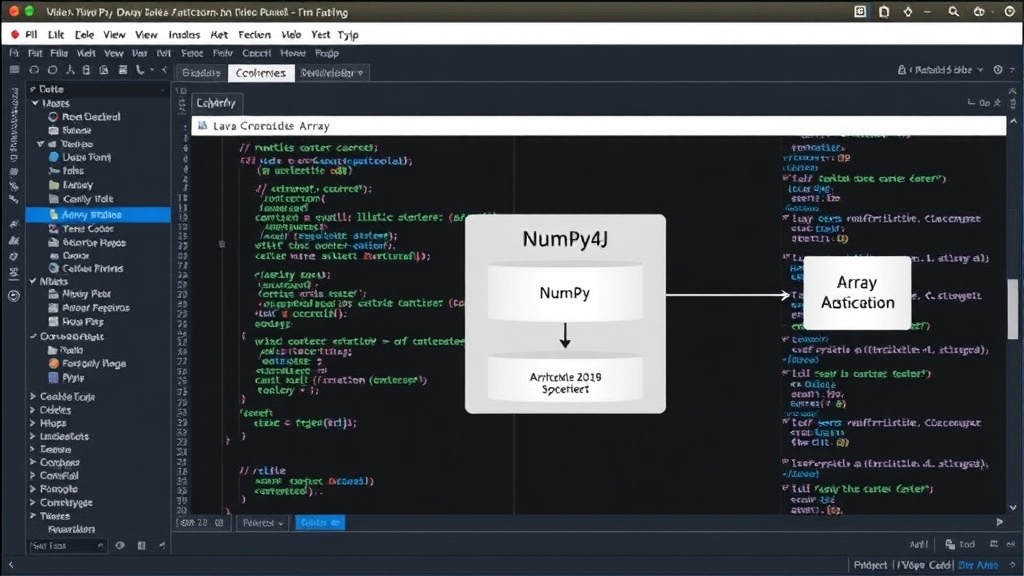Screen dimensions: 1024x576
Task: Open the 'Fereret' dropdown in the status strip
Action: click(x=262, y=522)
